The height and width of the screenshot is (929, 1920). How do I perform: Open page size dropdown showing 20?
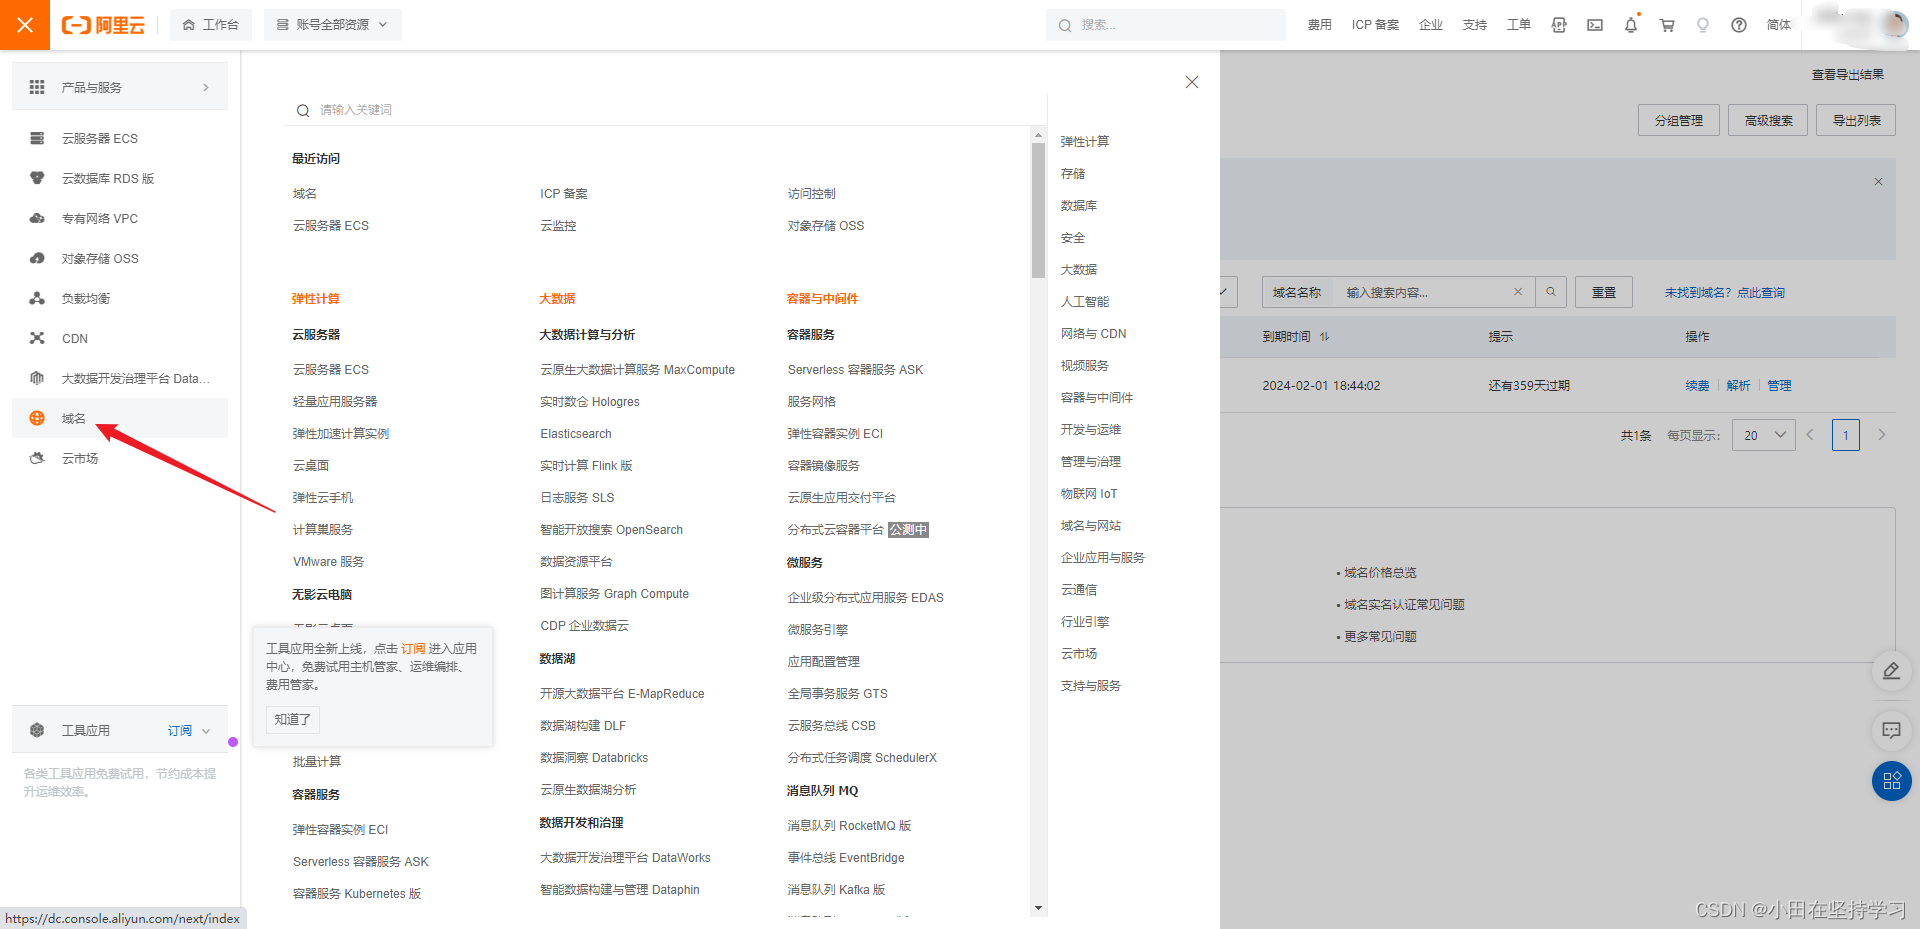tap(1764, 435)
